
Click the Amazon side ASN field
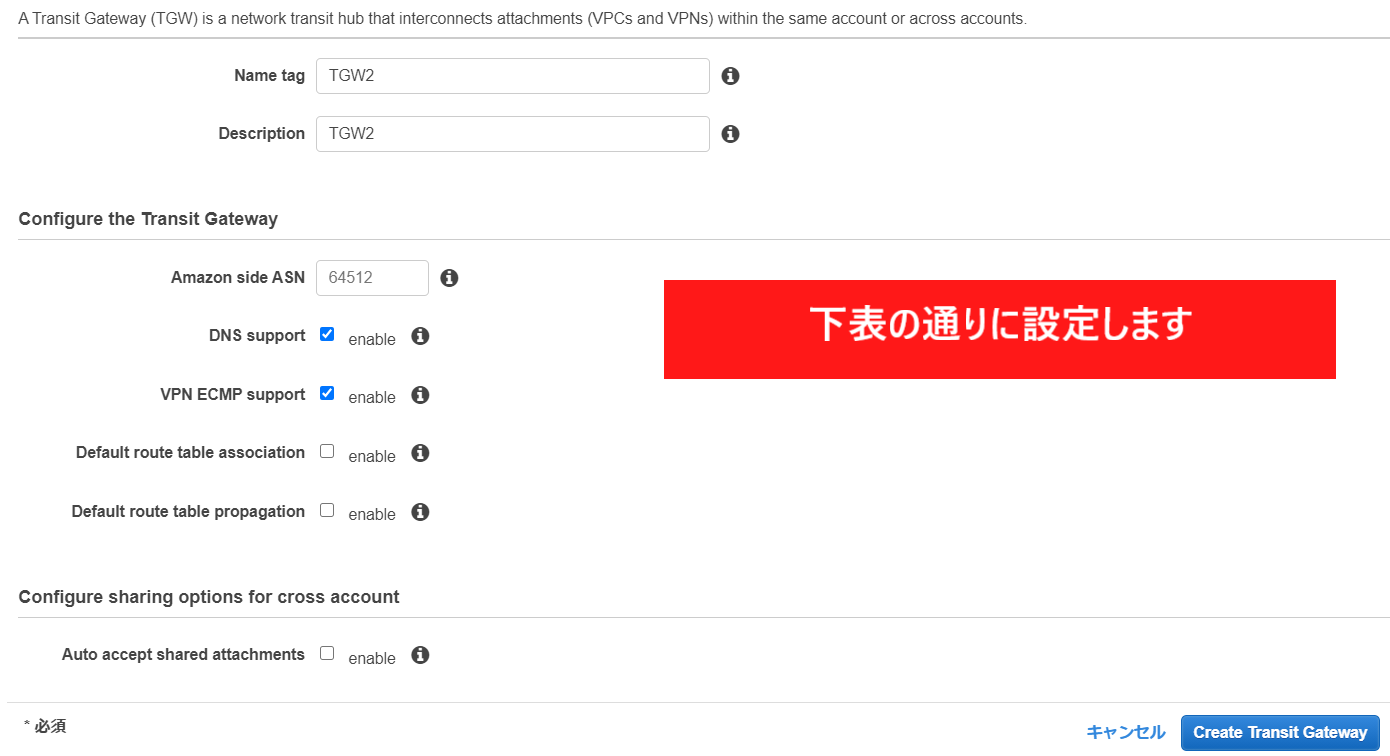click(x=372, y=278)
